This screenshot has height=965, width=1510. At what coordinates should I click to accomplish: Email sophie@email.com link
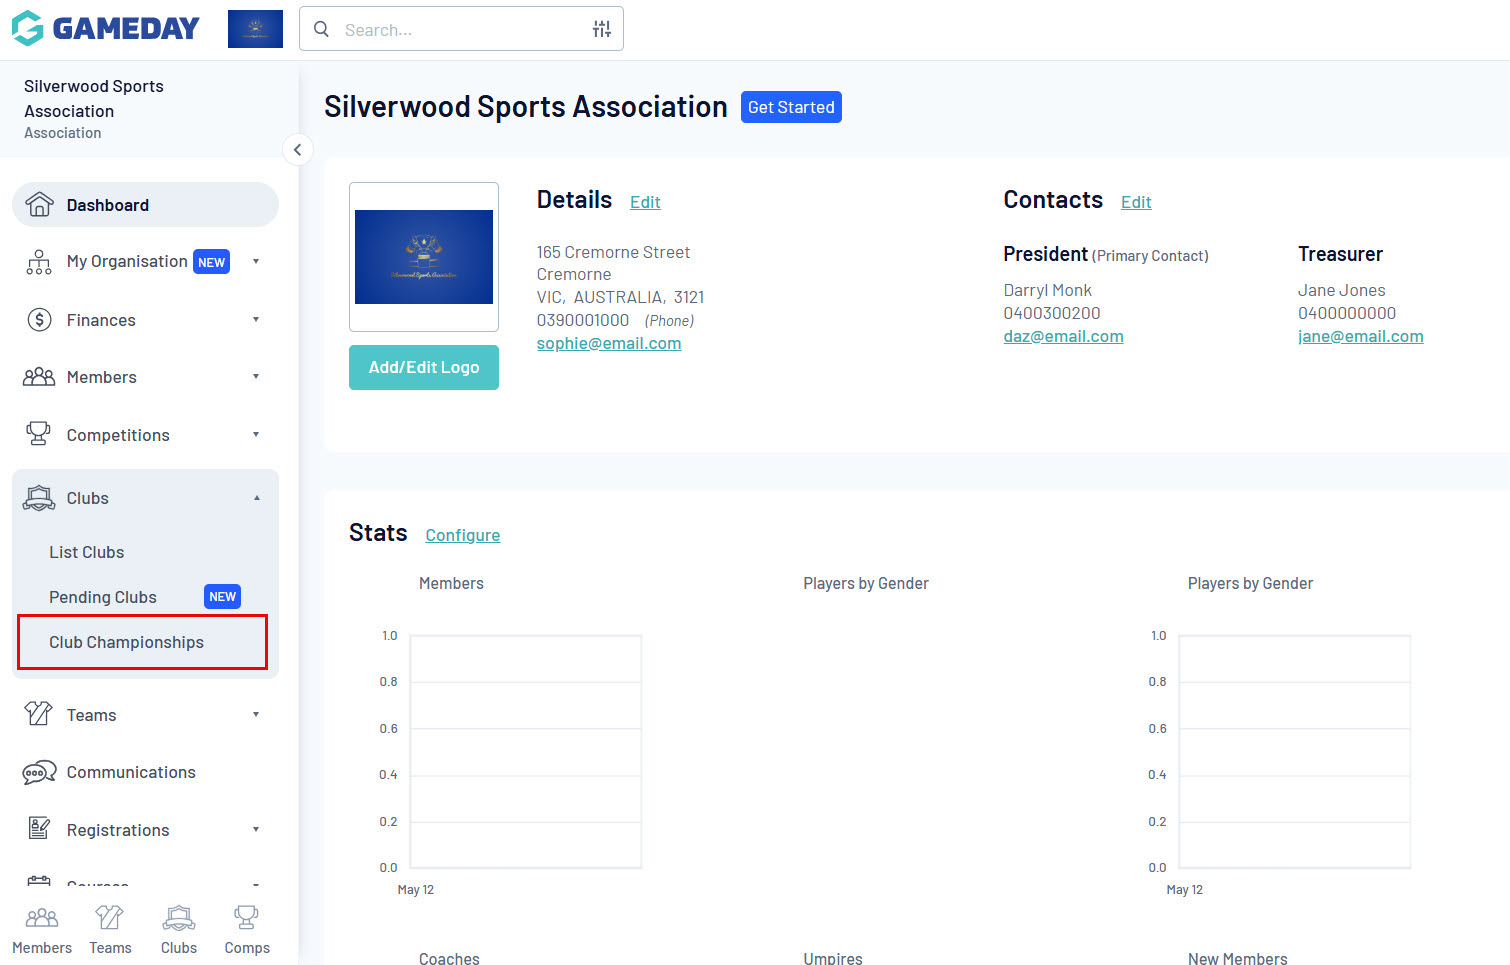[609, 343]
